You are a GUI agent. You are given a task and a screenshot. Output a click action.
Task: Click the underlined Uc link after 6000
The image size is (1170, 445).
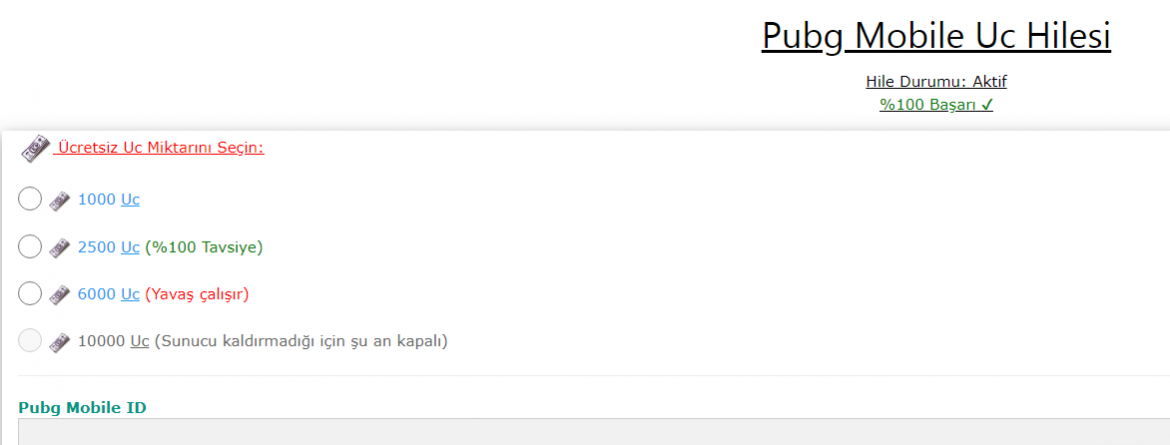(130, 294)
